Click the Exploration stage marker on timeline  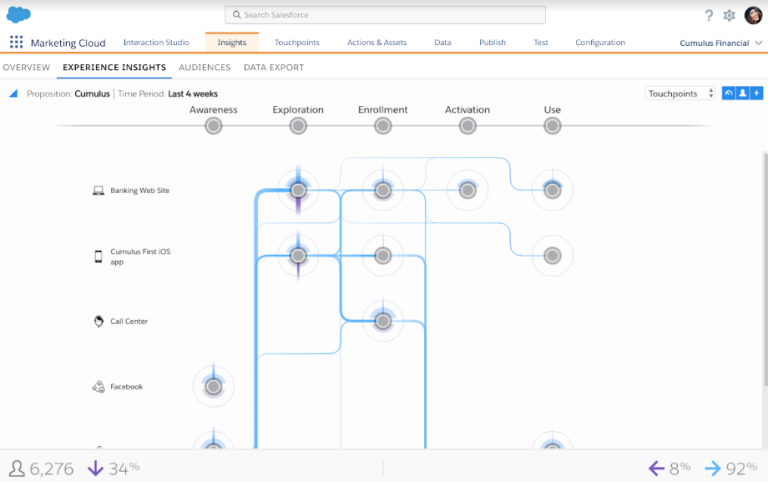[297, 125]
